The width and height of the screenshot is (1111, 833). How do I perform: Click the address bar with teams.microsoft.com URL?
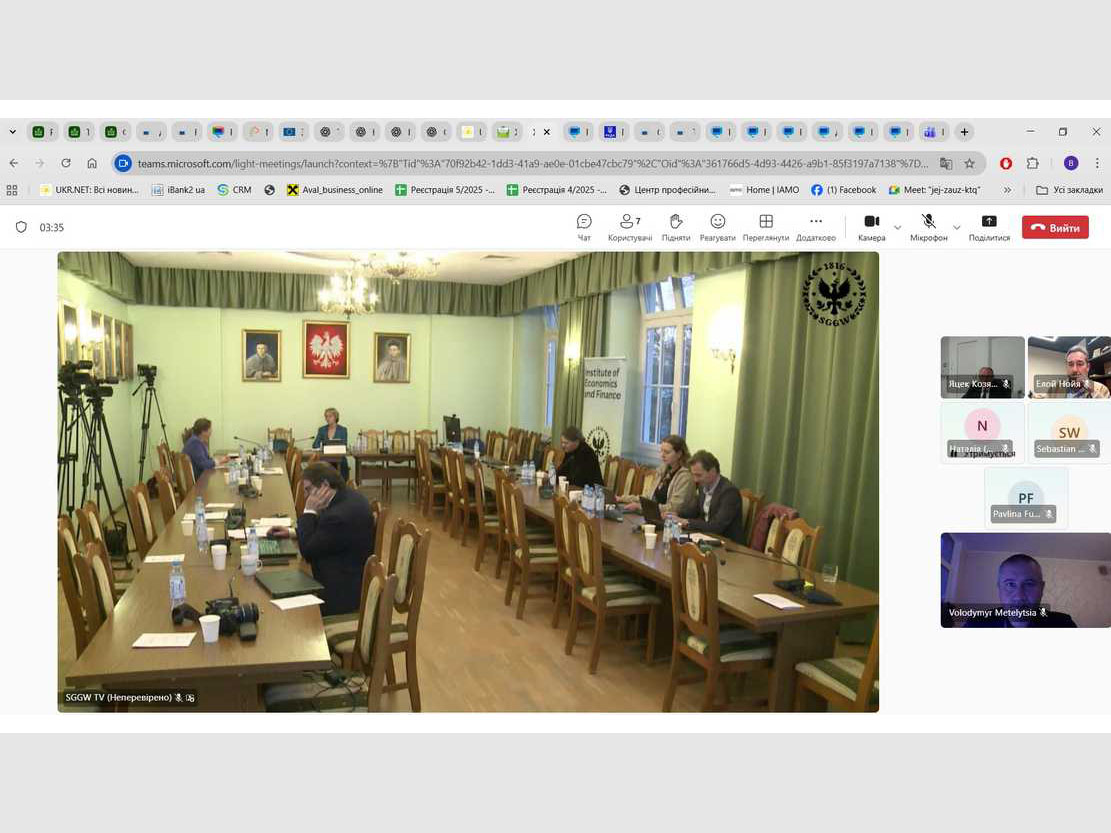(x=530, y=163)
